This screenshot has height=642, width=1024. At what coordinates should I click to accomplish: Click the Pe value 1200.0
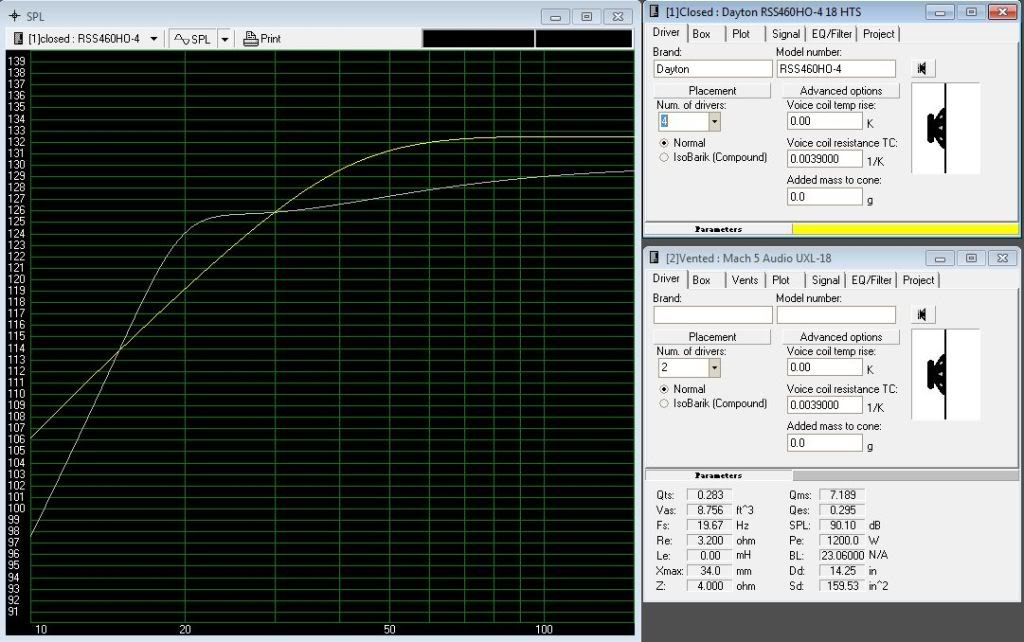pyautogui.click(x=842, y=540)
